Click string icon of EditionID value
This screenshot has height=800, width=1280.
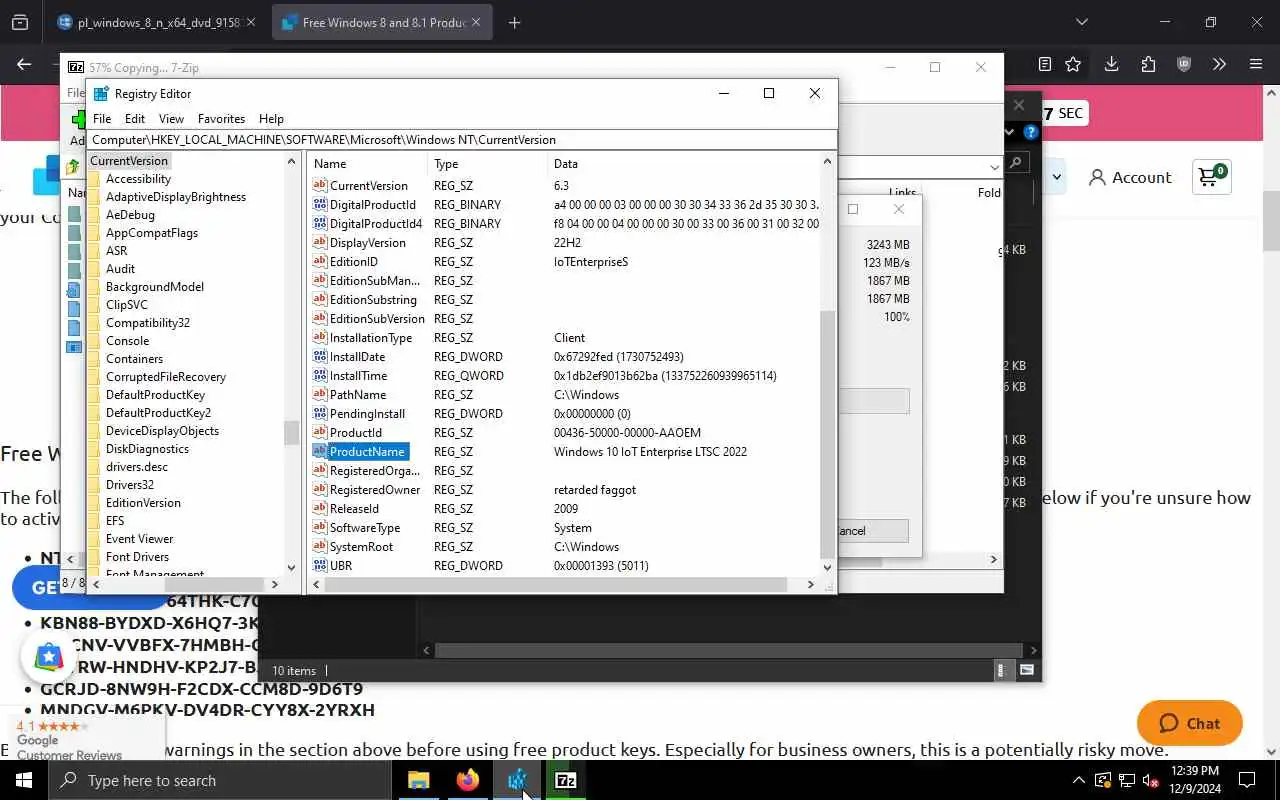click(x=320, y=261)
